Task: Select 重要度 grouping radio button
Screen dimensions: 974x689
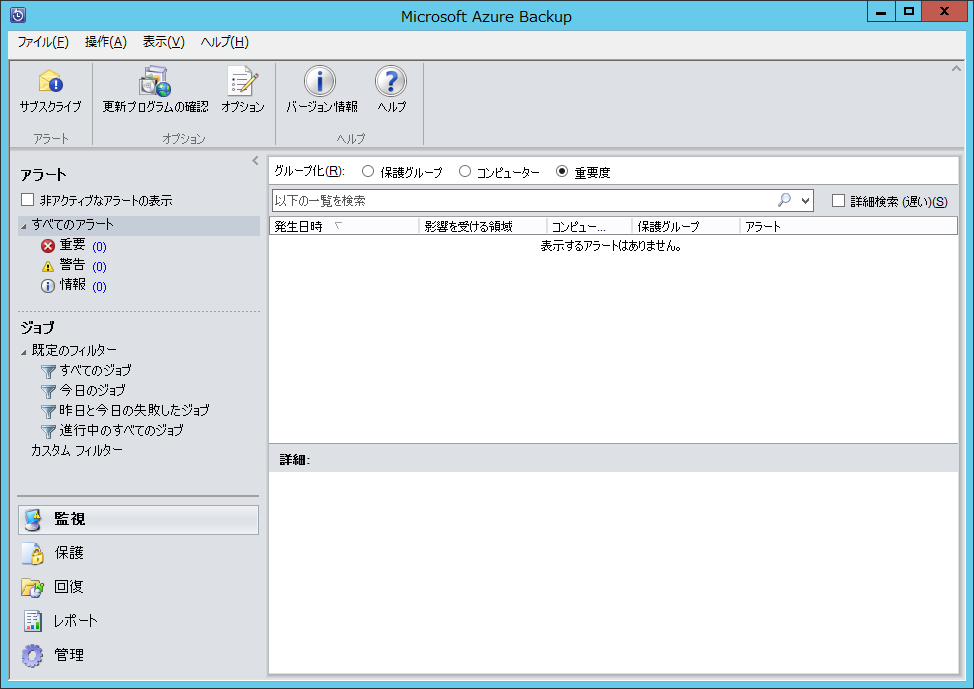Action: click(x=562, y=171)
